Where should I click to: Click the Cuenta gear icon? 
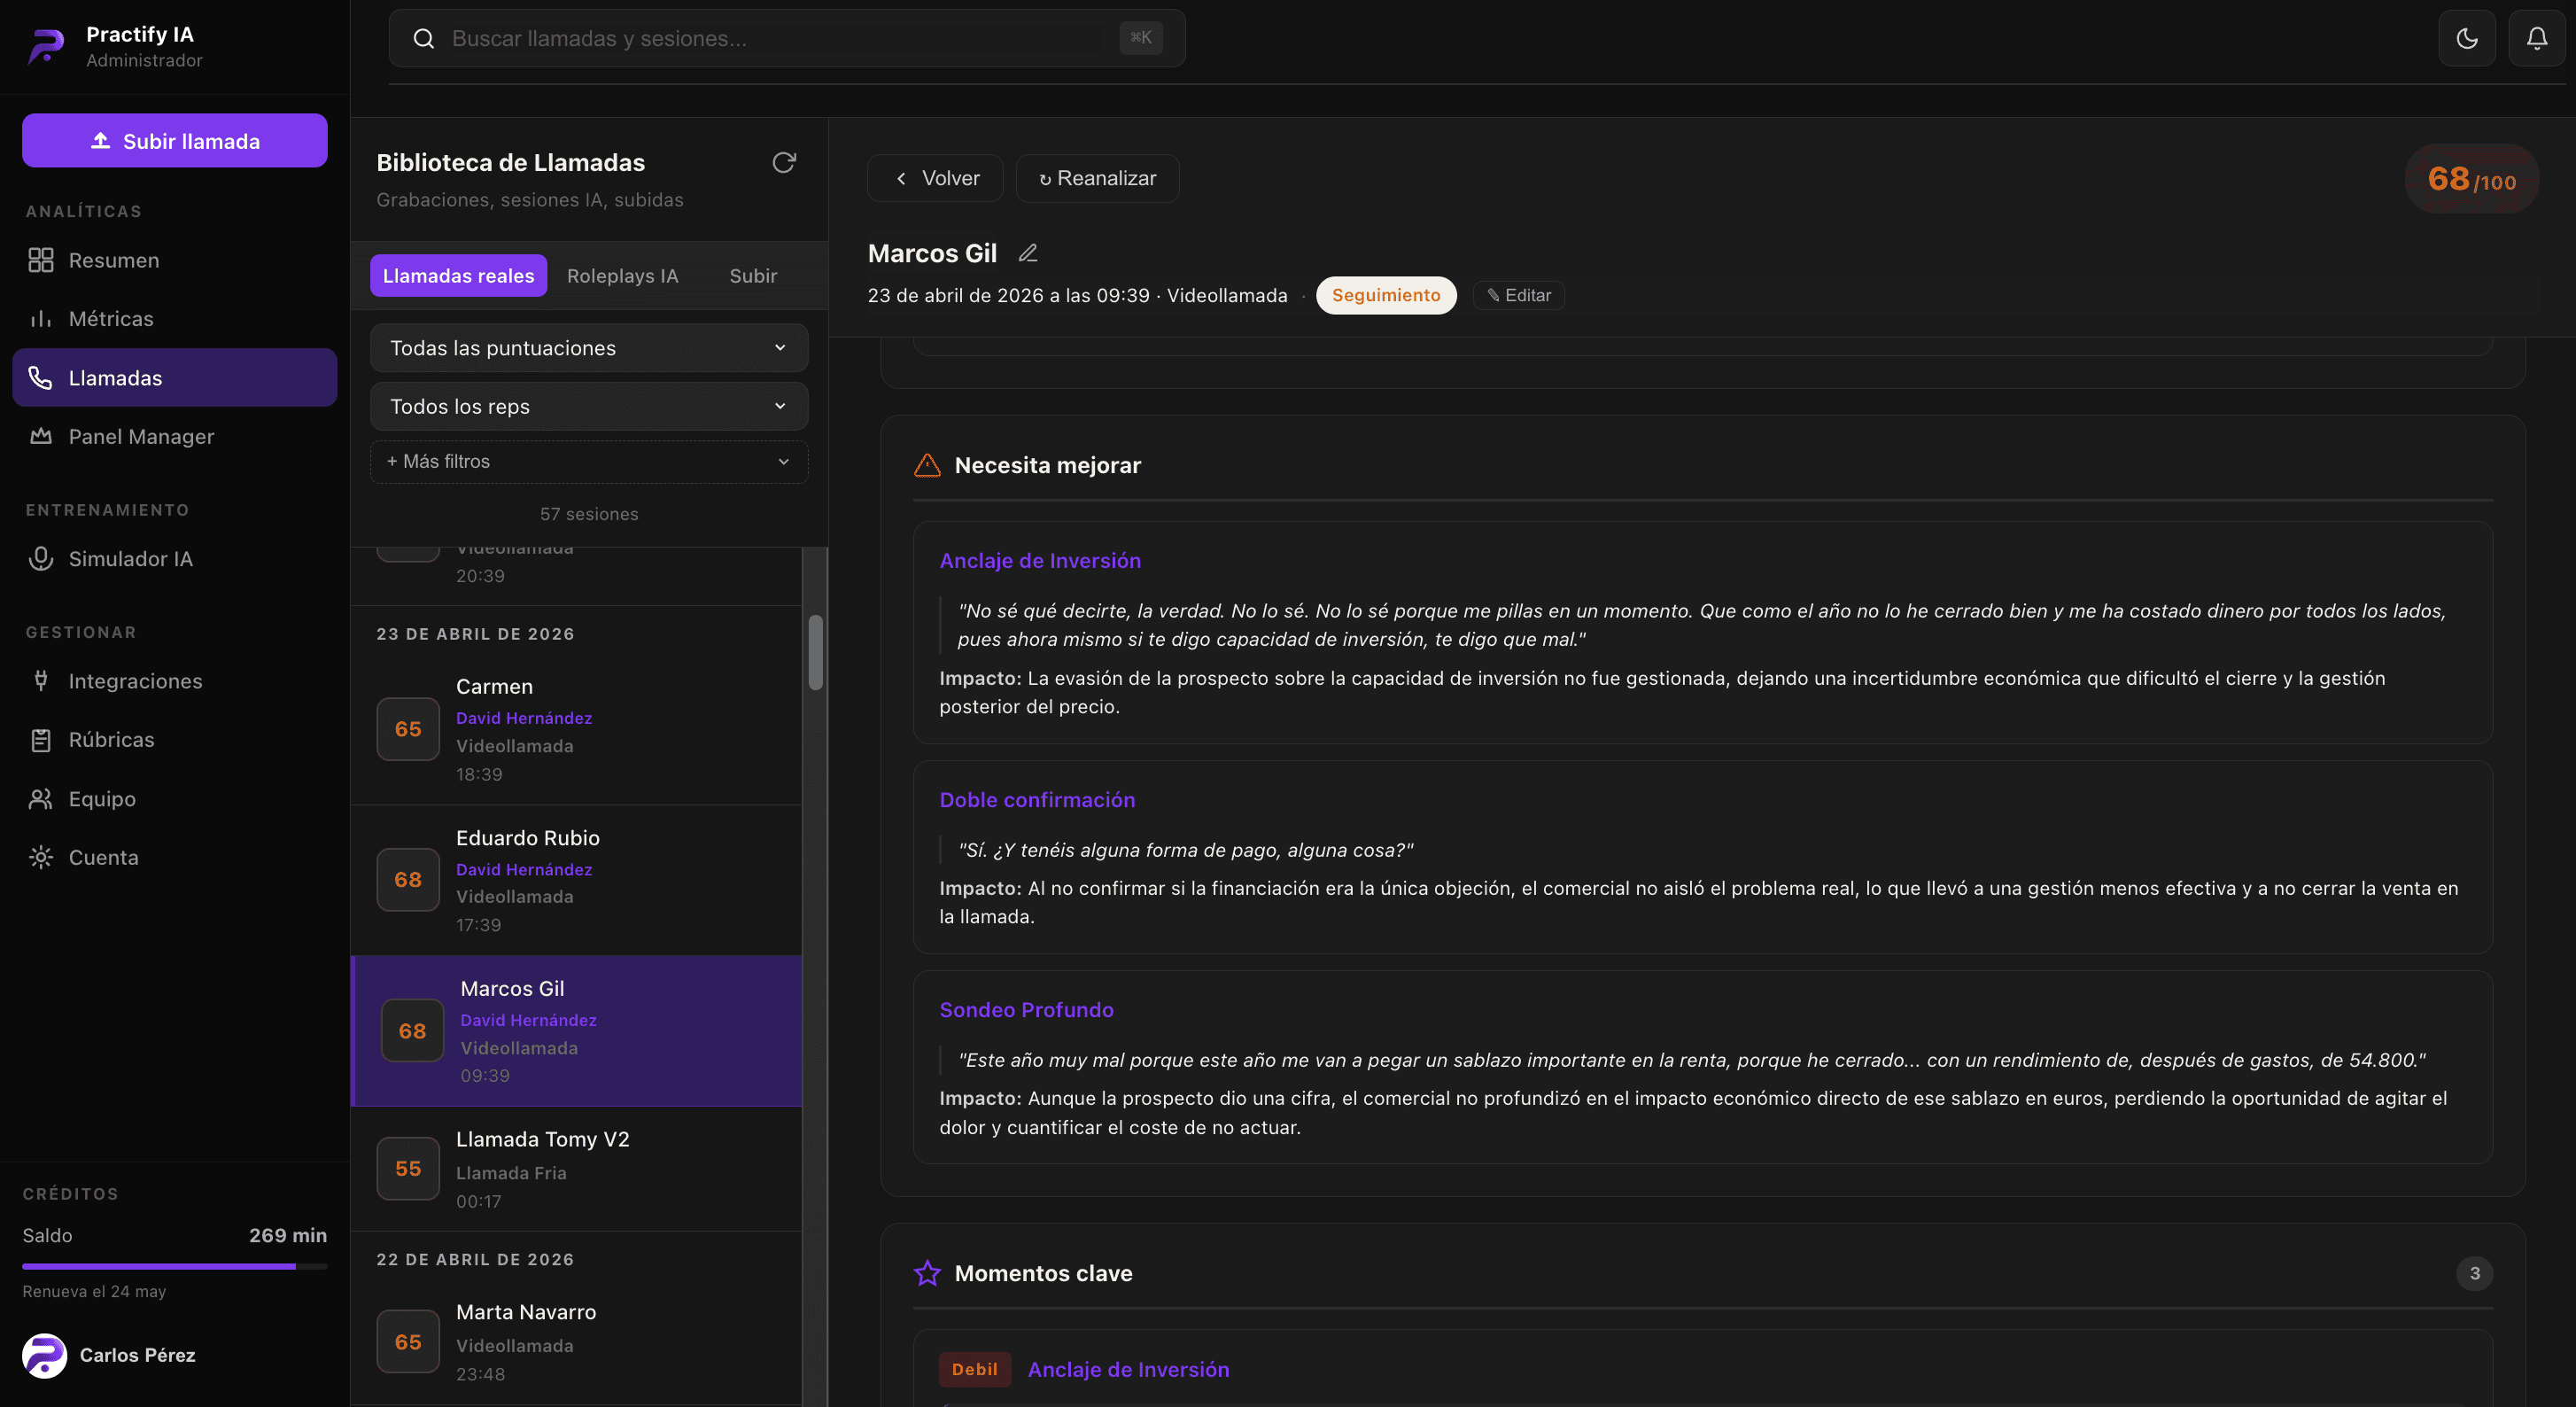point(41,858)
